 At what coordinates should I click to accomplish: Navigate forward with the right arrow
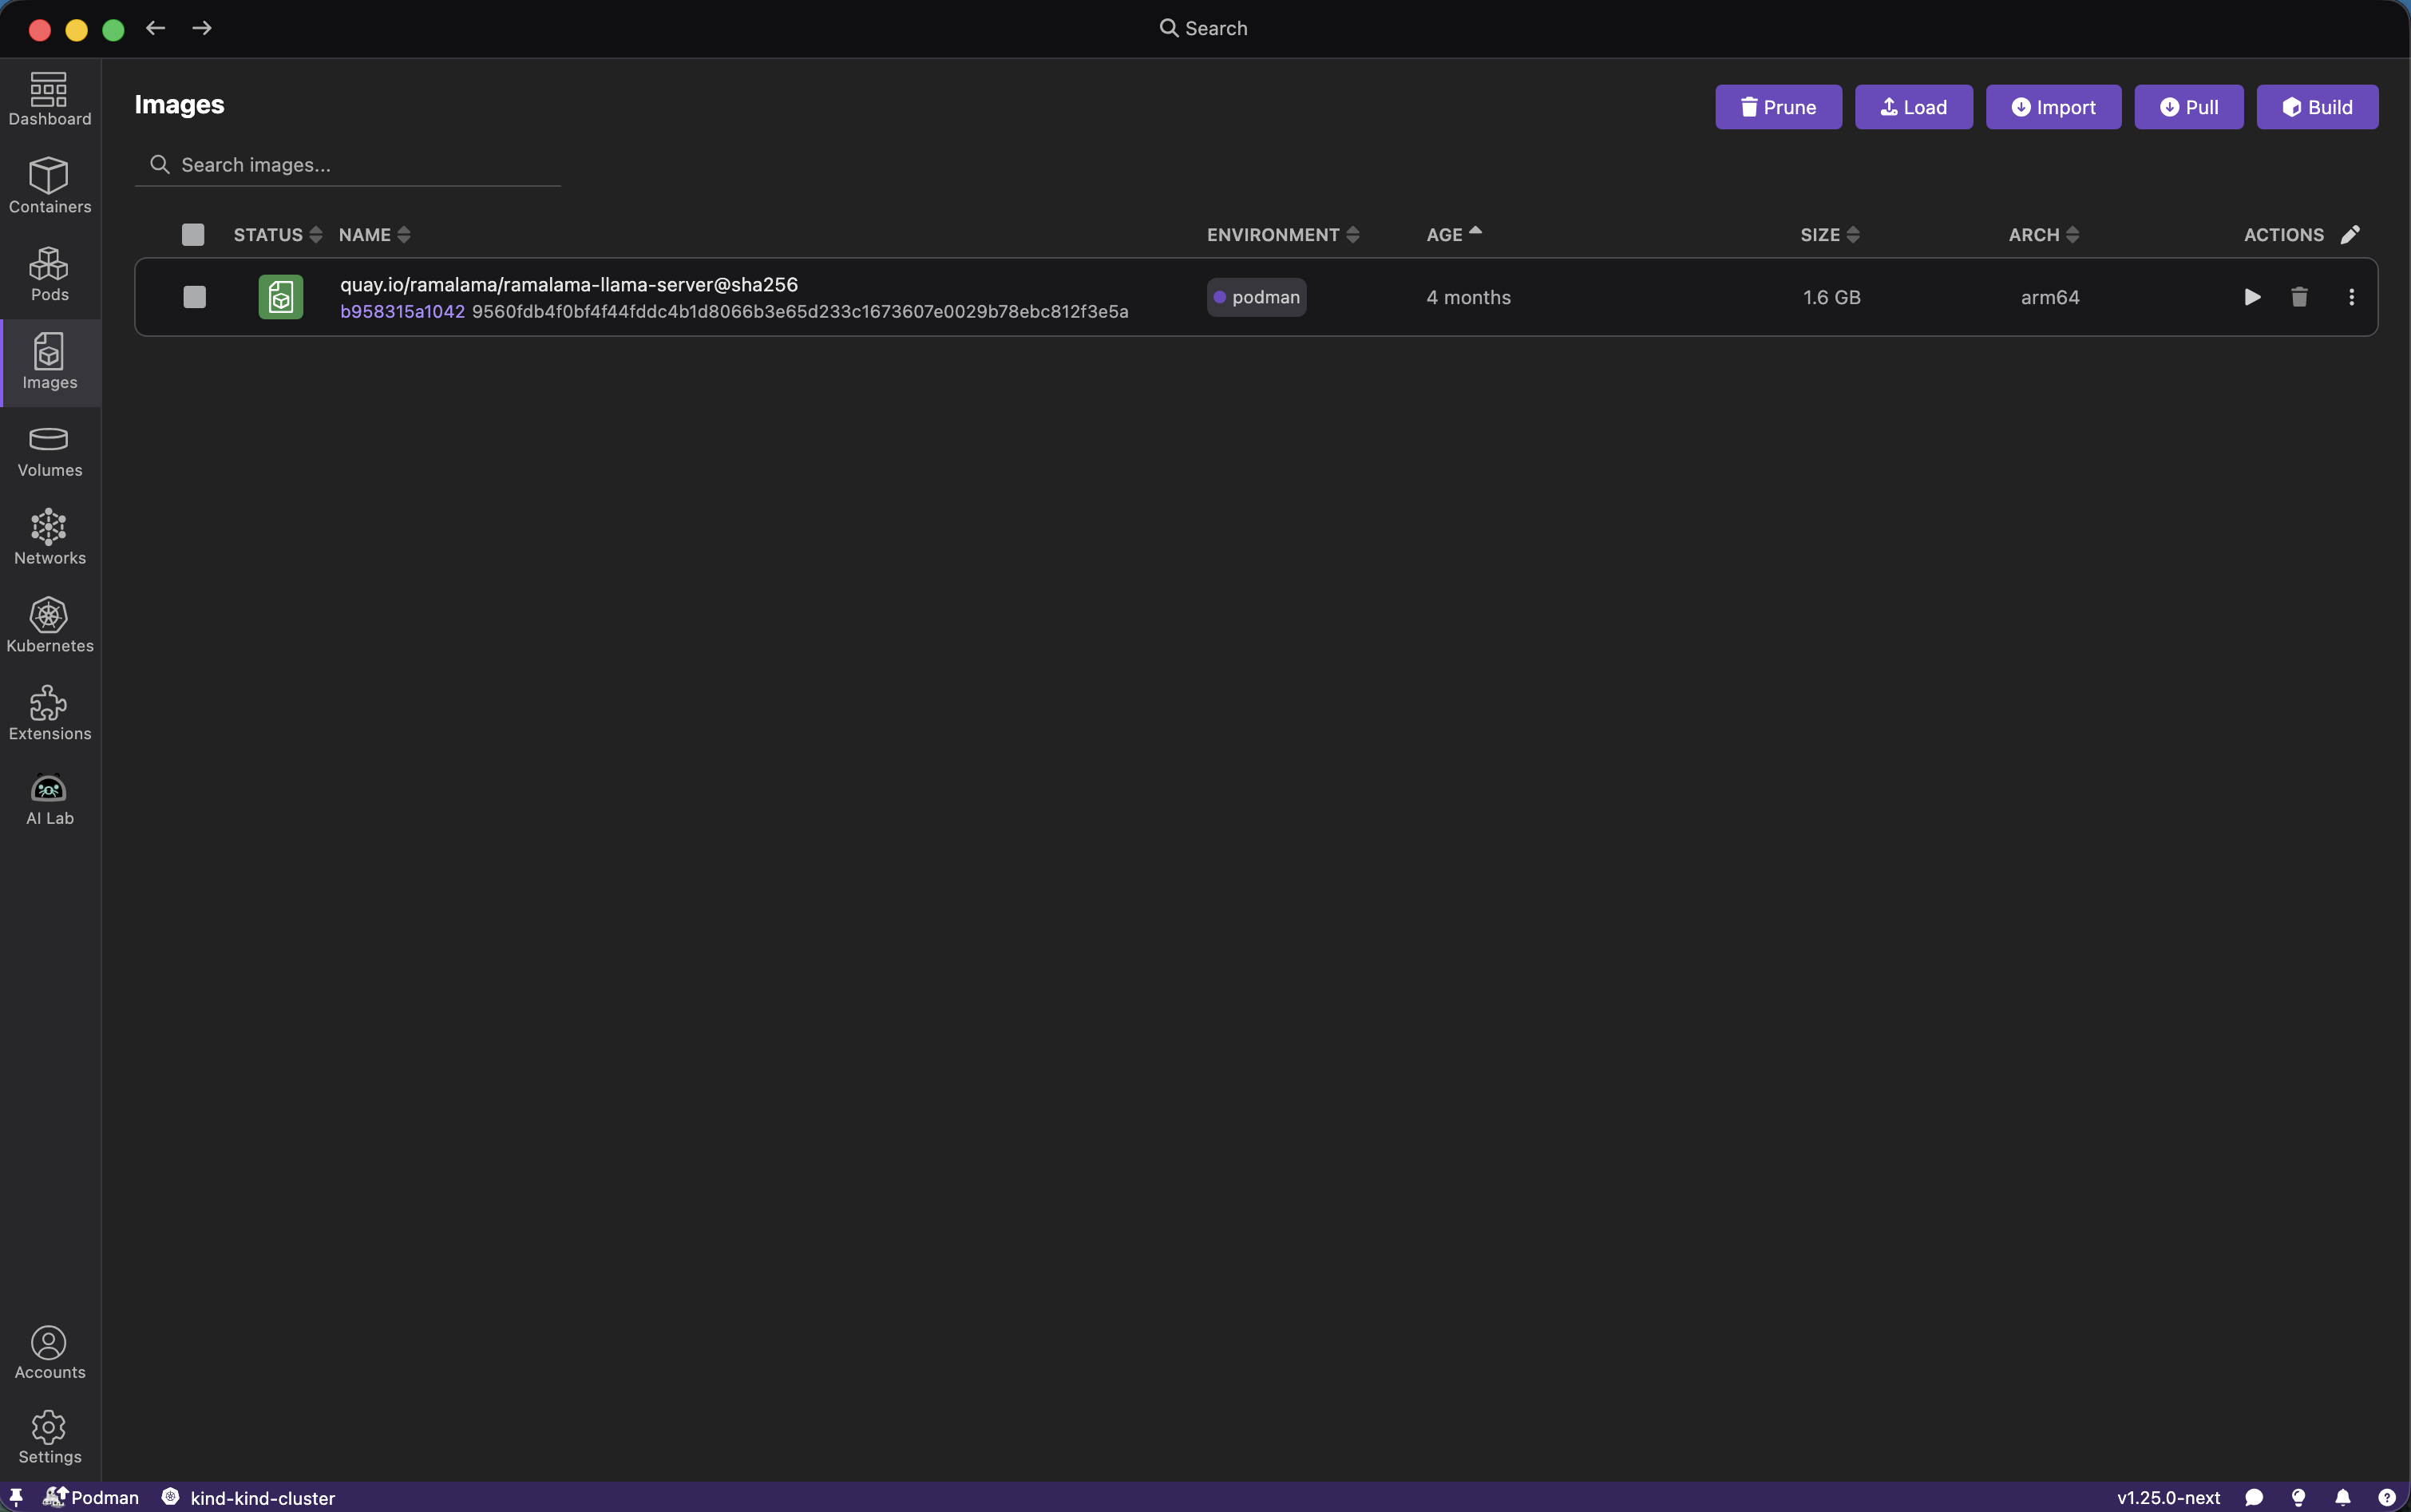202,28
